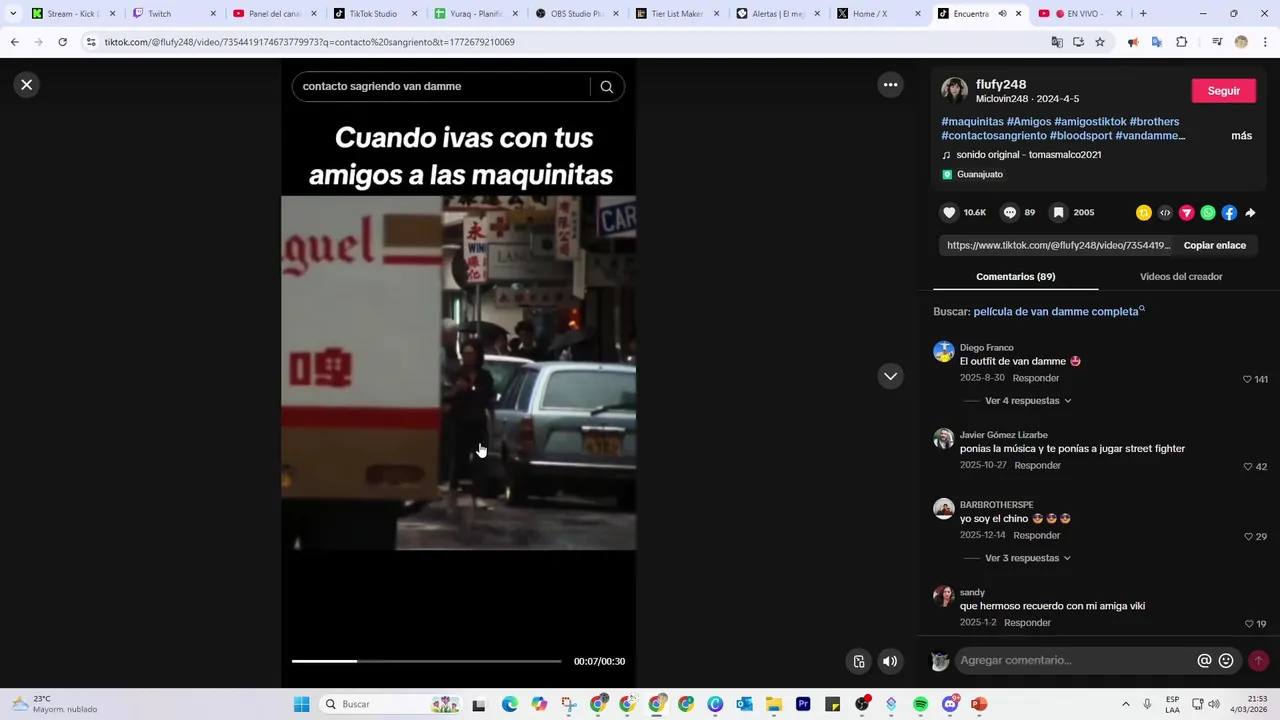Viewport: 1280px width, 720px height.
Task: Open the #contactosangriento hashtag
Action: tap(994, 136)
